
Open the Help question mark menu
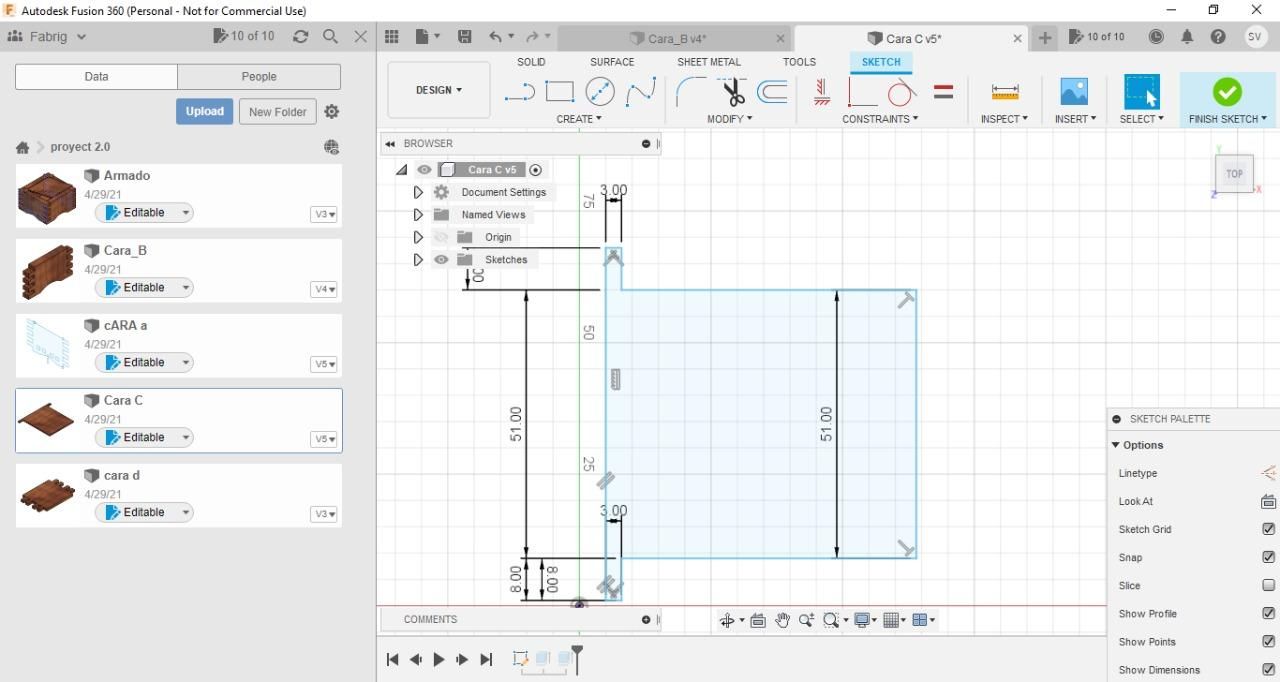pyautogui.click(x=1218, y=37)
